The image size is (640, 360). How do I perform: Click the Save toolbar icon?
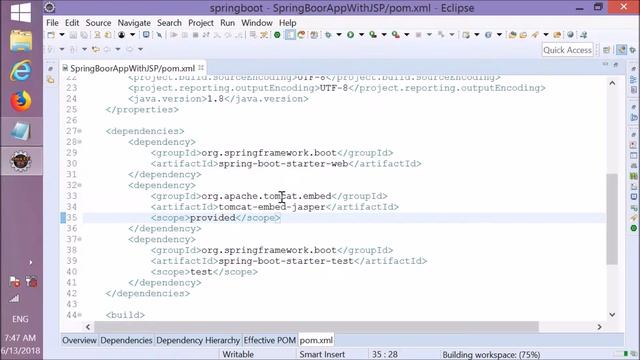pyautogui.click(x=73, y=35)
